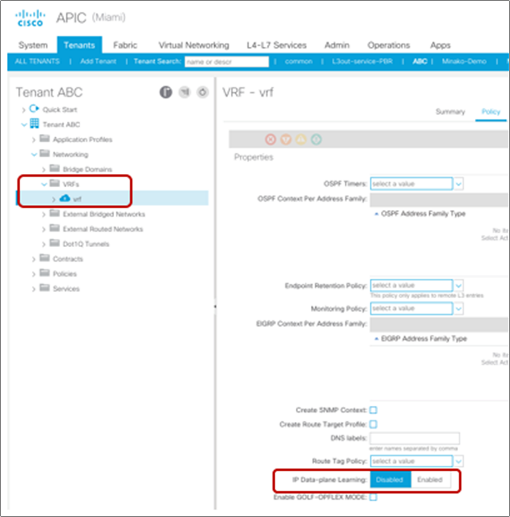This screenshot has width=510, height=517.
Task: Check Create Route Target Profile checkbox
Action: point(373,424)
